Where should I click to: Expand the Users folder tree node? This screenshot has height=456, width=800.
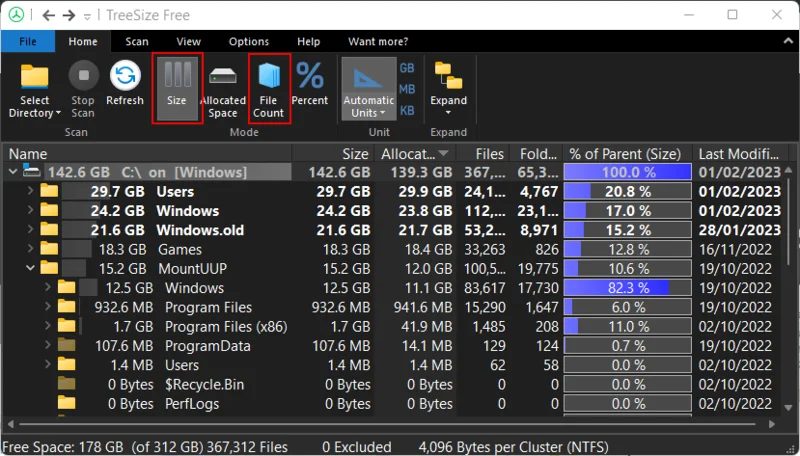coord(29,191)
